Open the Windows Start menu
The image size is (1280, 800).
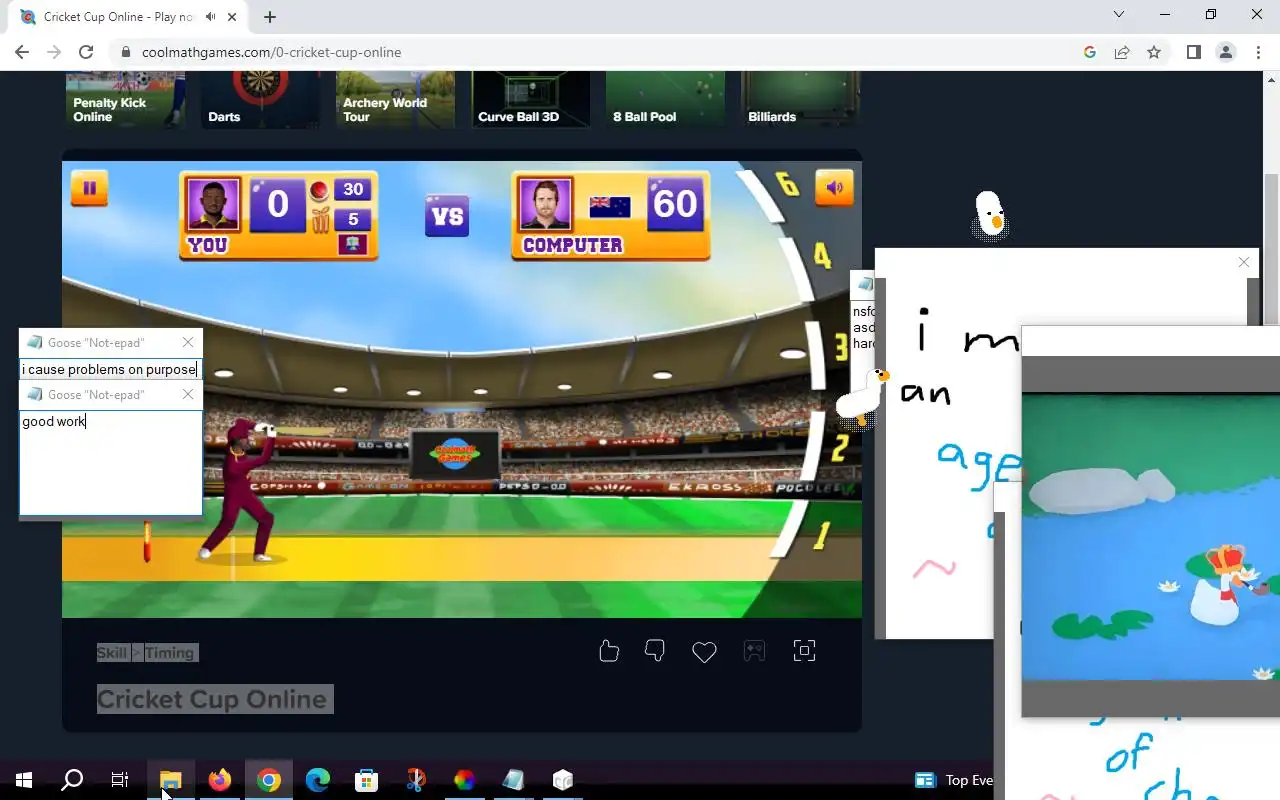click(24, 780)
